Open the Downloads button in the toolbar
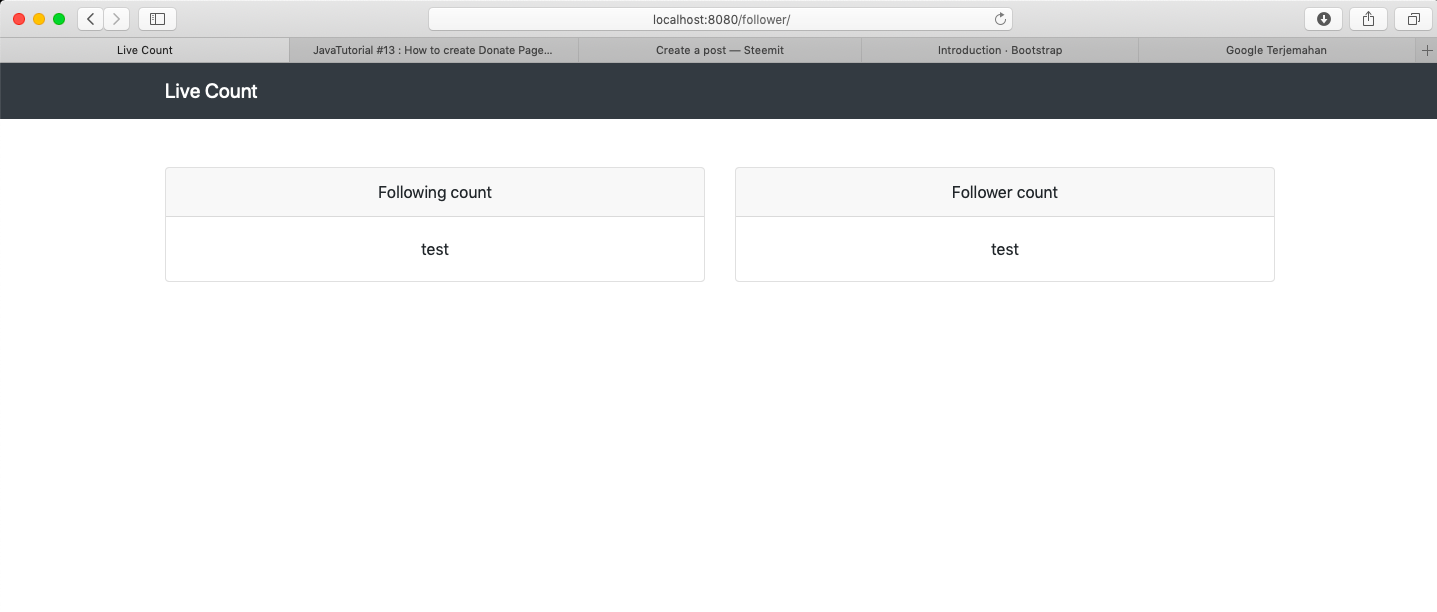 coord(1324,19)
